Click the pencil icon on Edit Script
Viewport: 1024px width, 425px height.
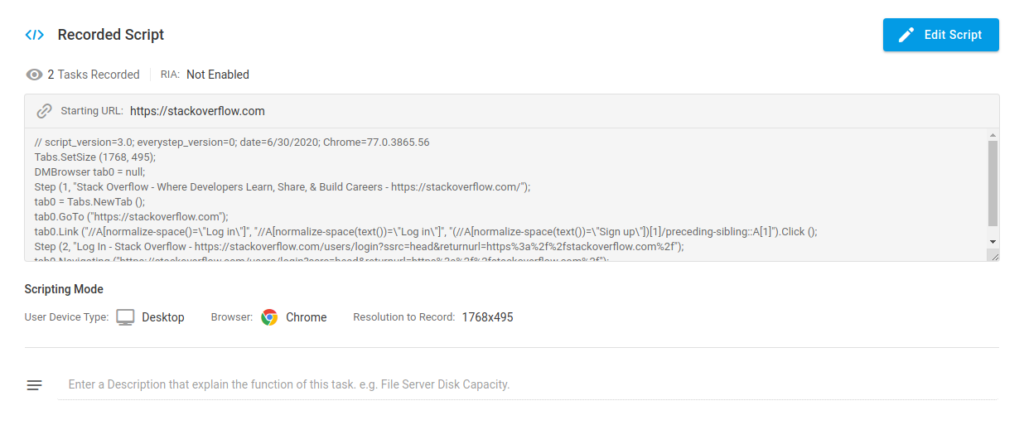tap(906, 35)
